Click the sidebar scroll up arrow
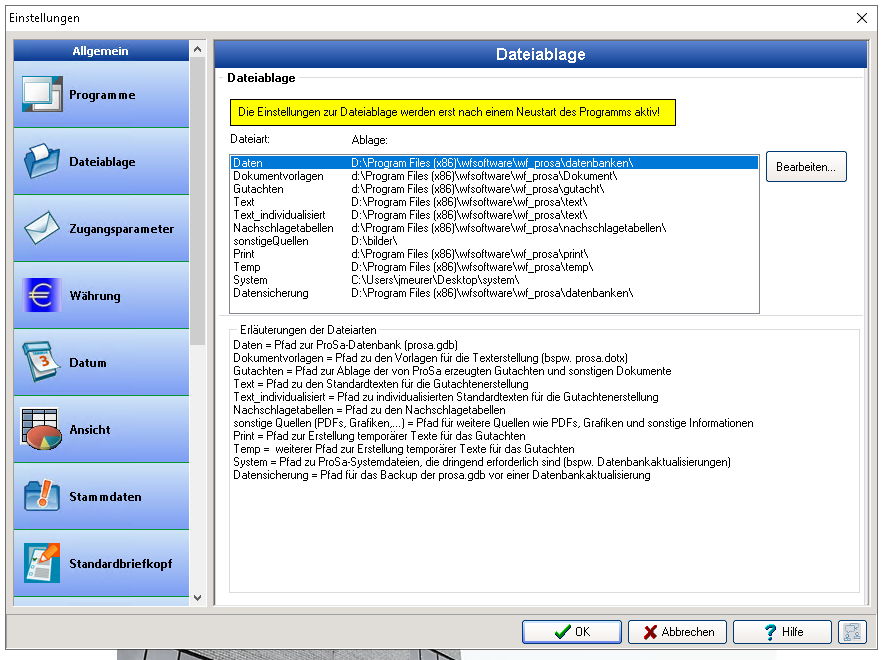The image size is (885, 660). [198, 49]
